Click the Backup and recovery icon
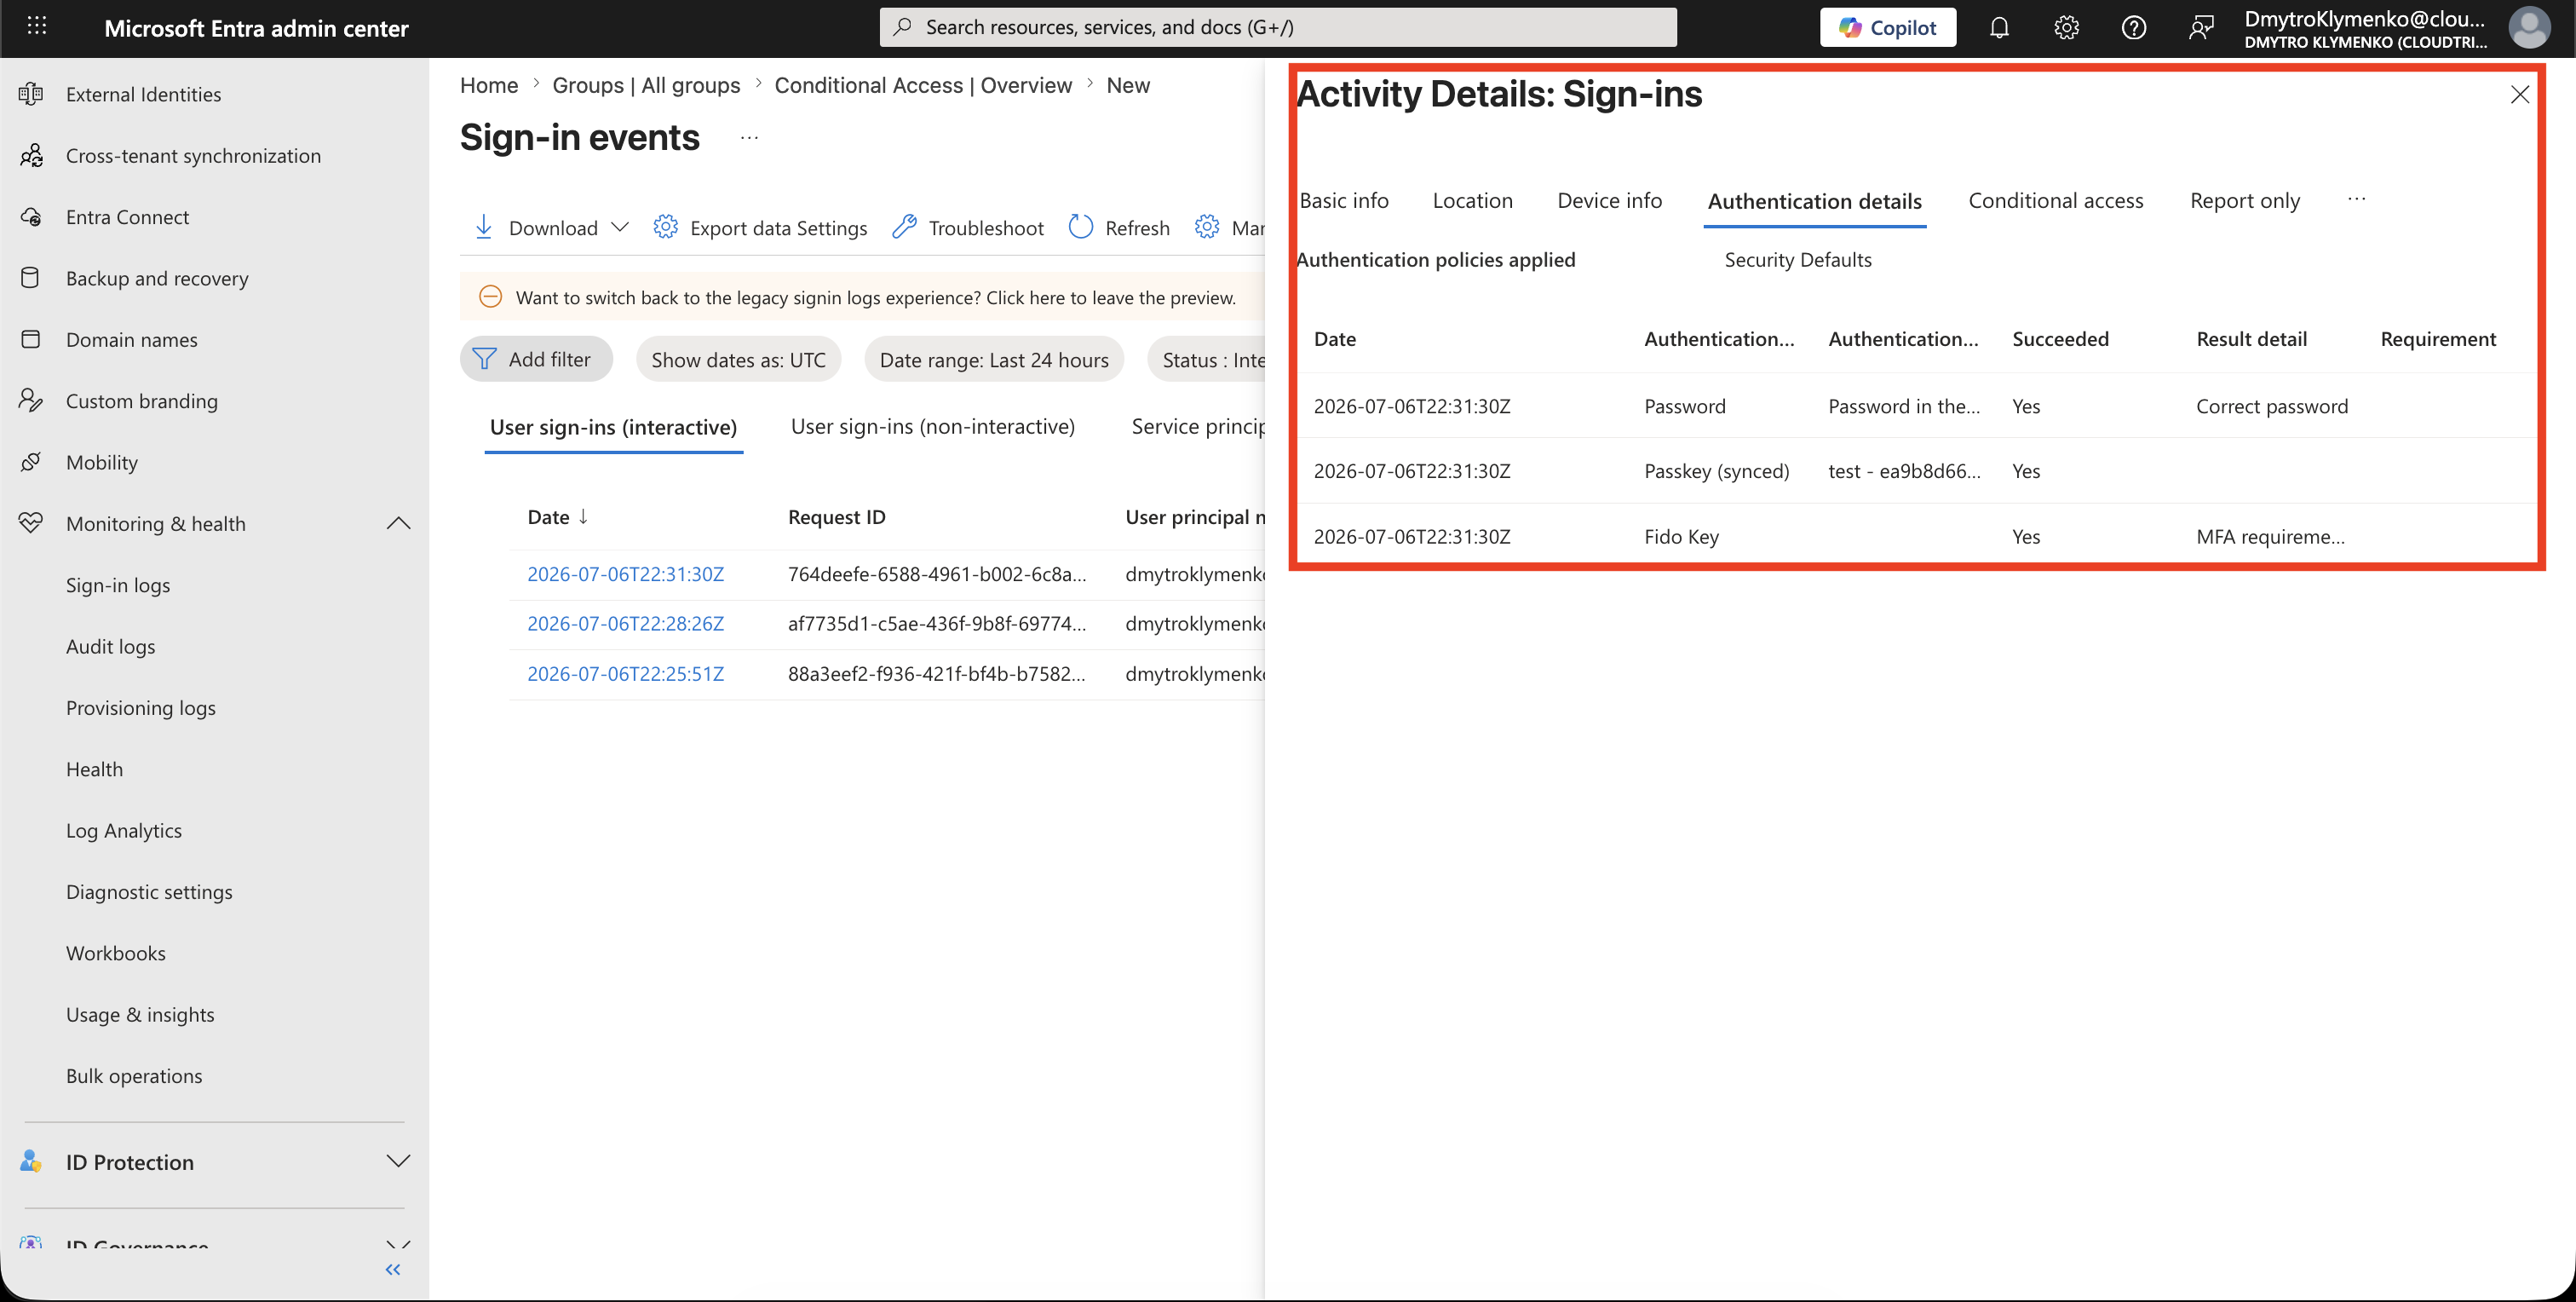Screen dimensions: 2576x1302 click(x=31, y=278)
